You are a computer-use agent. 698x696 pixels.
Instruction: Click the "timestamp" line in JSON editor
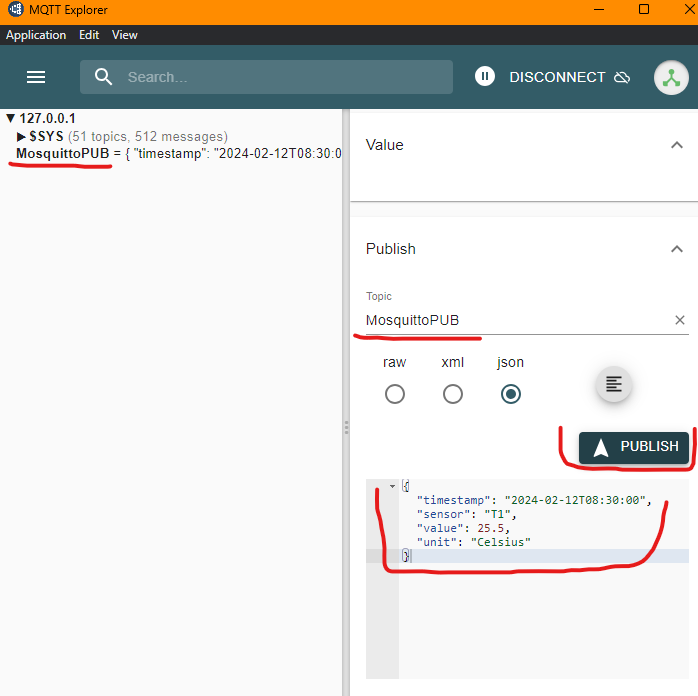tap(534, 500)
